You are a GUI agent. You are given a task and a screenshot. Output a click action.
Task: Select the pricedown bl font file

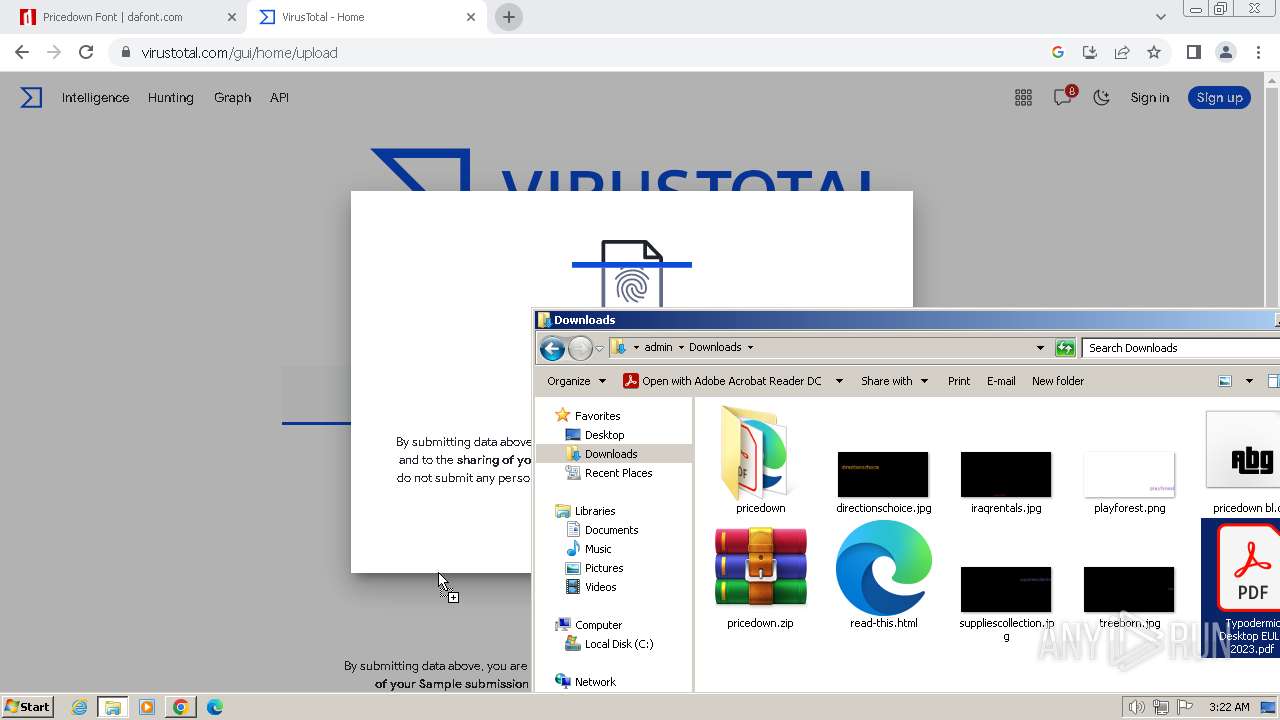point(1244,462)
